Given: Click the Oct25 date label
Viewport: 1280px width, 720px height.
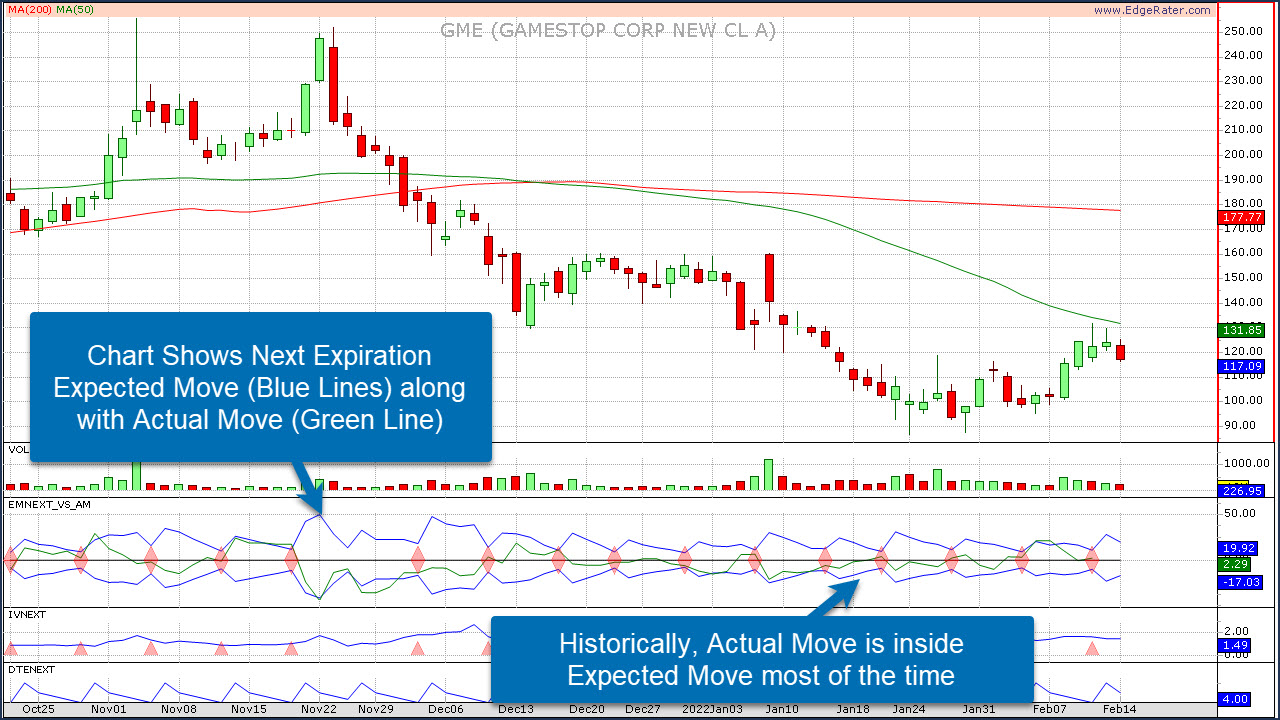Looking at the screenshot, I should click(38, 709).
